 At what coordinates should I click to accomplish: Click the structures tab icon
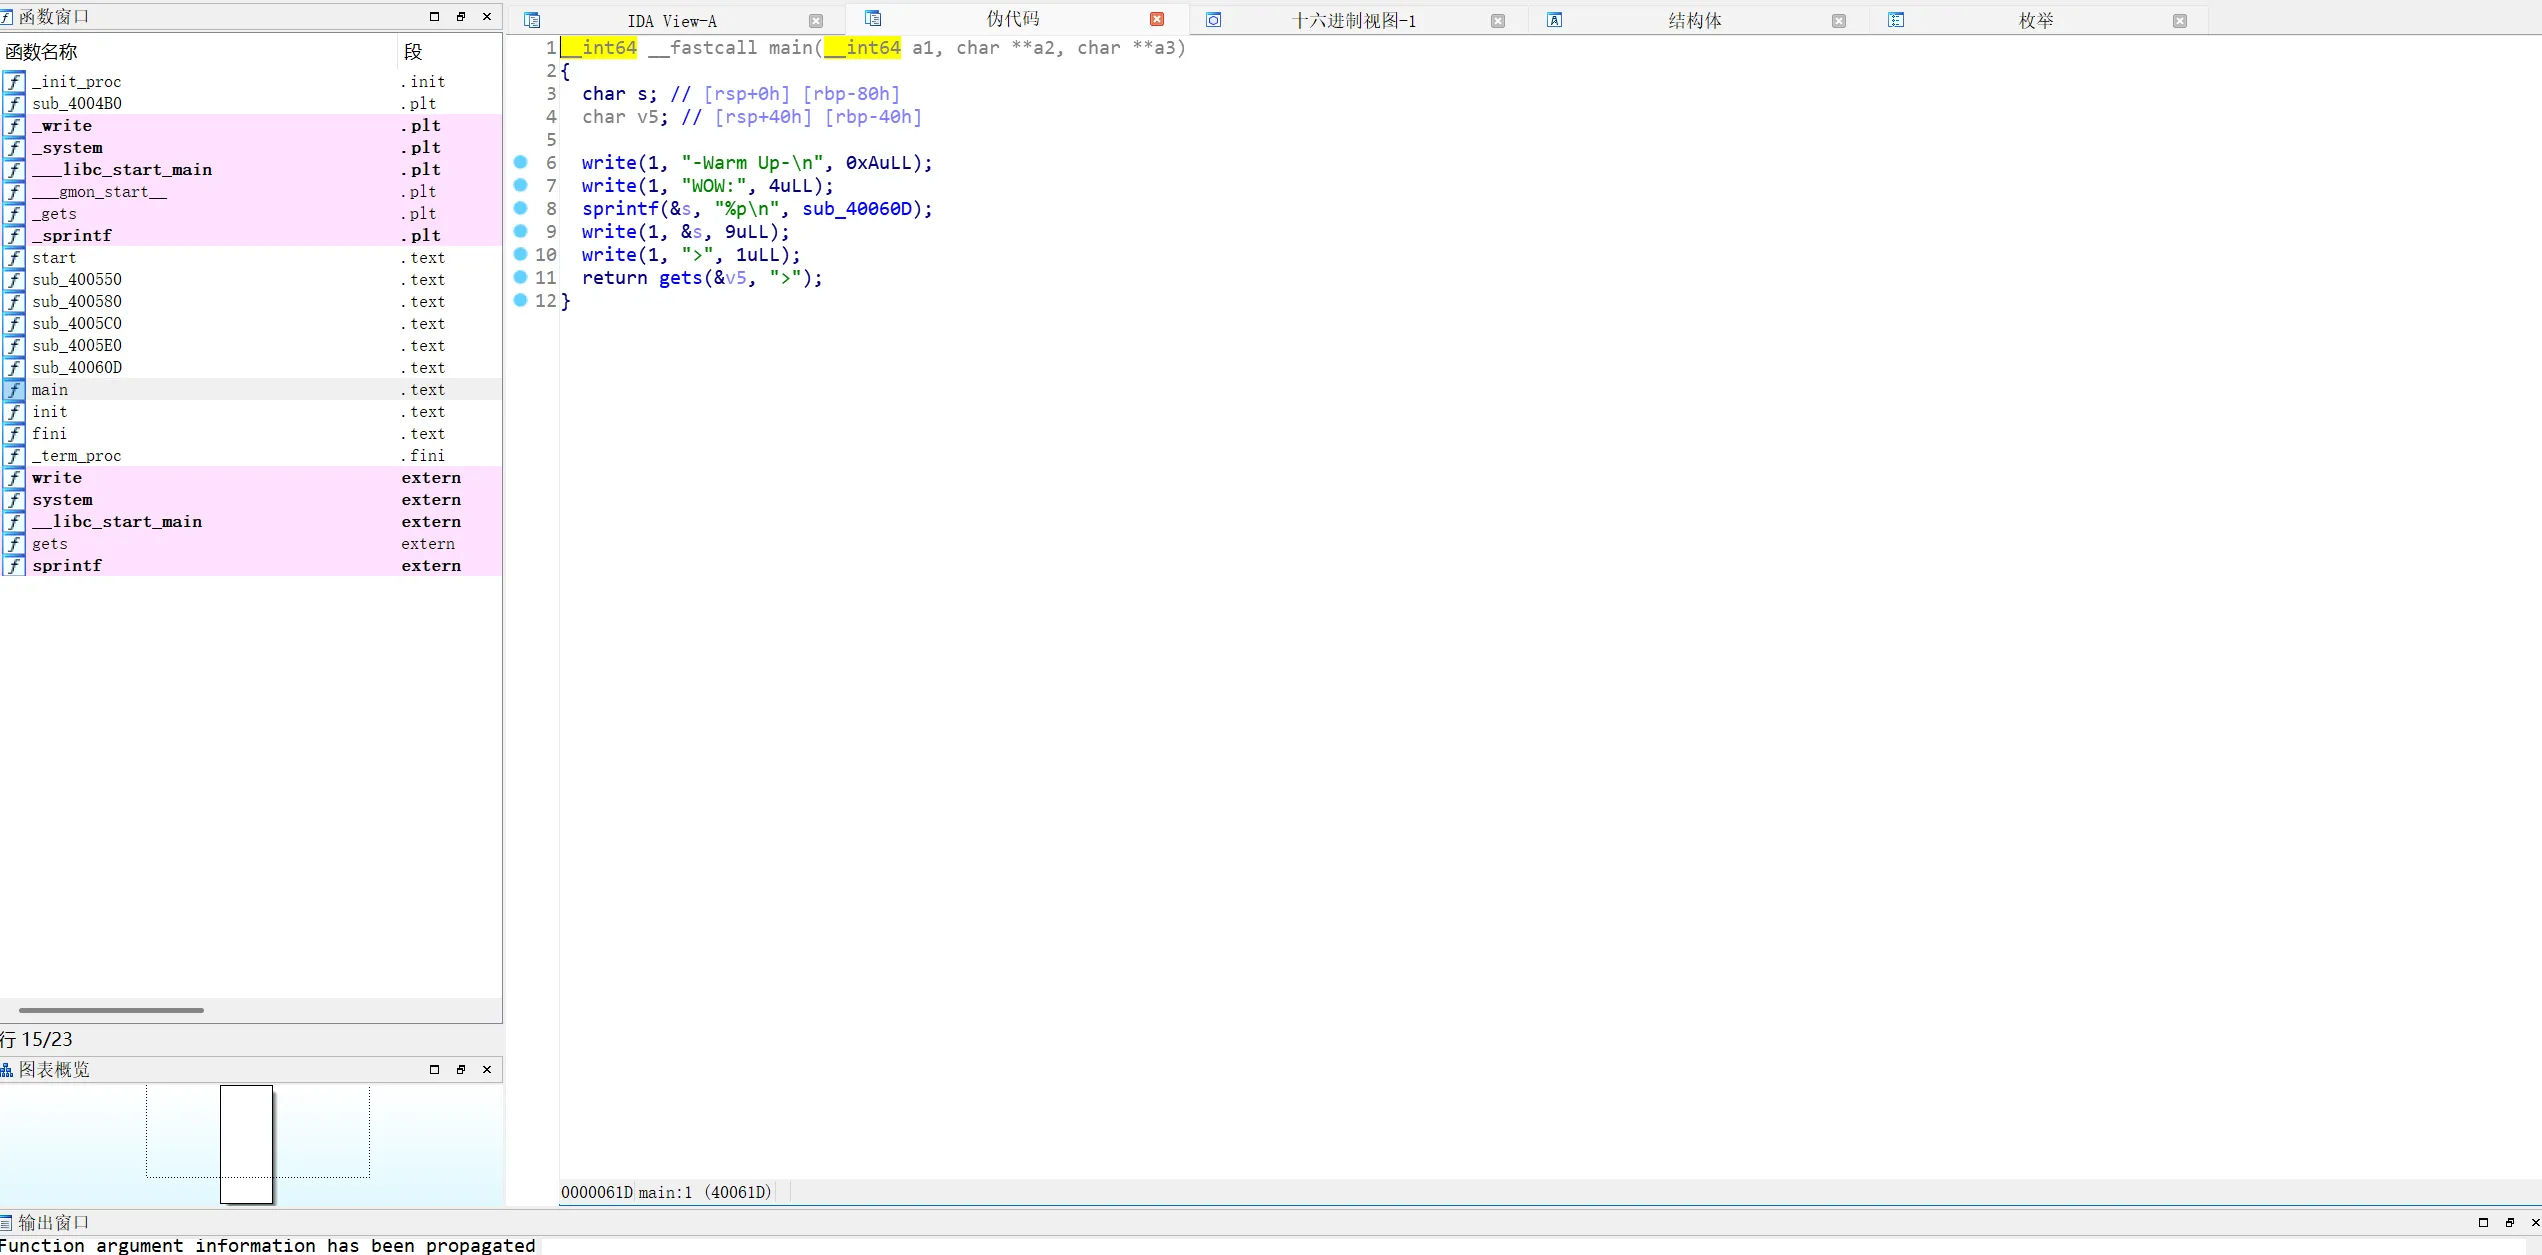1554,20
